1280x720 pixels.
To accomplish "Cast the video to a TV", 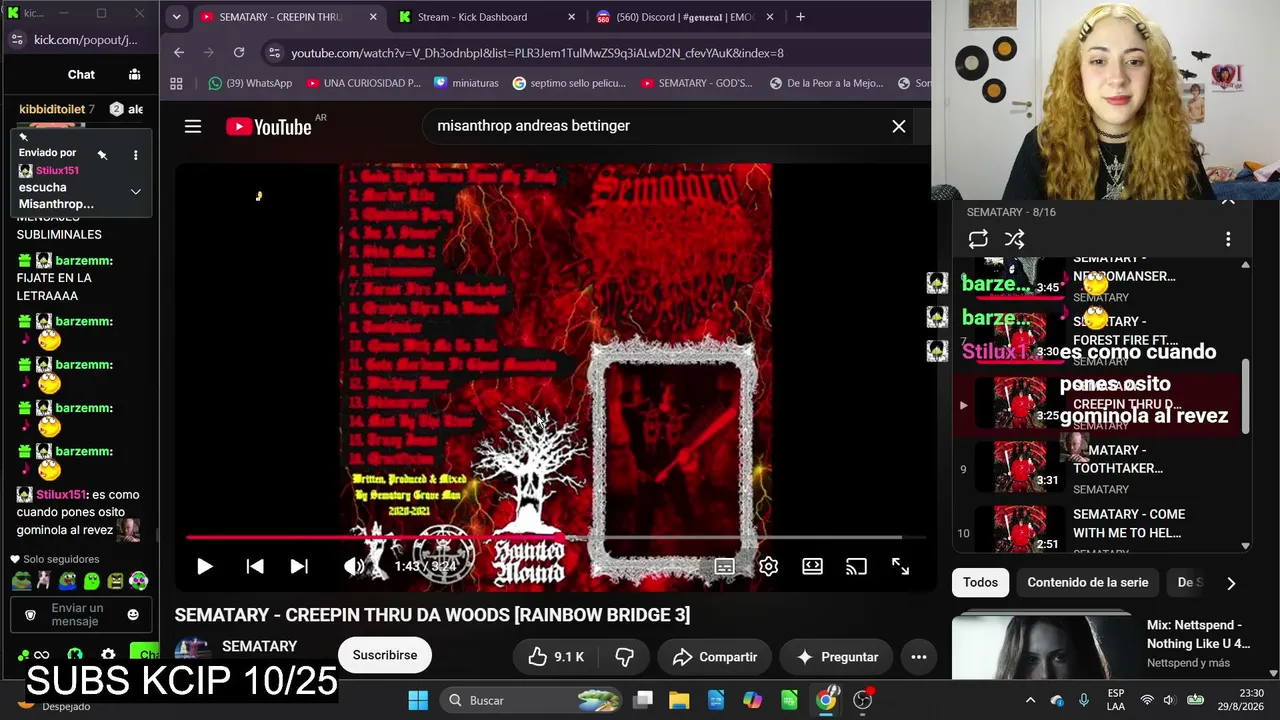I will point(856,567).
